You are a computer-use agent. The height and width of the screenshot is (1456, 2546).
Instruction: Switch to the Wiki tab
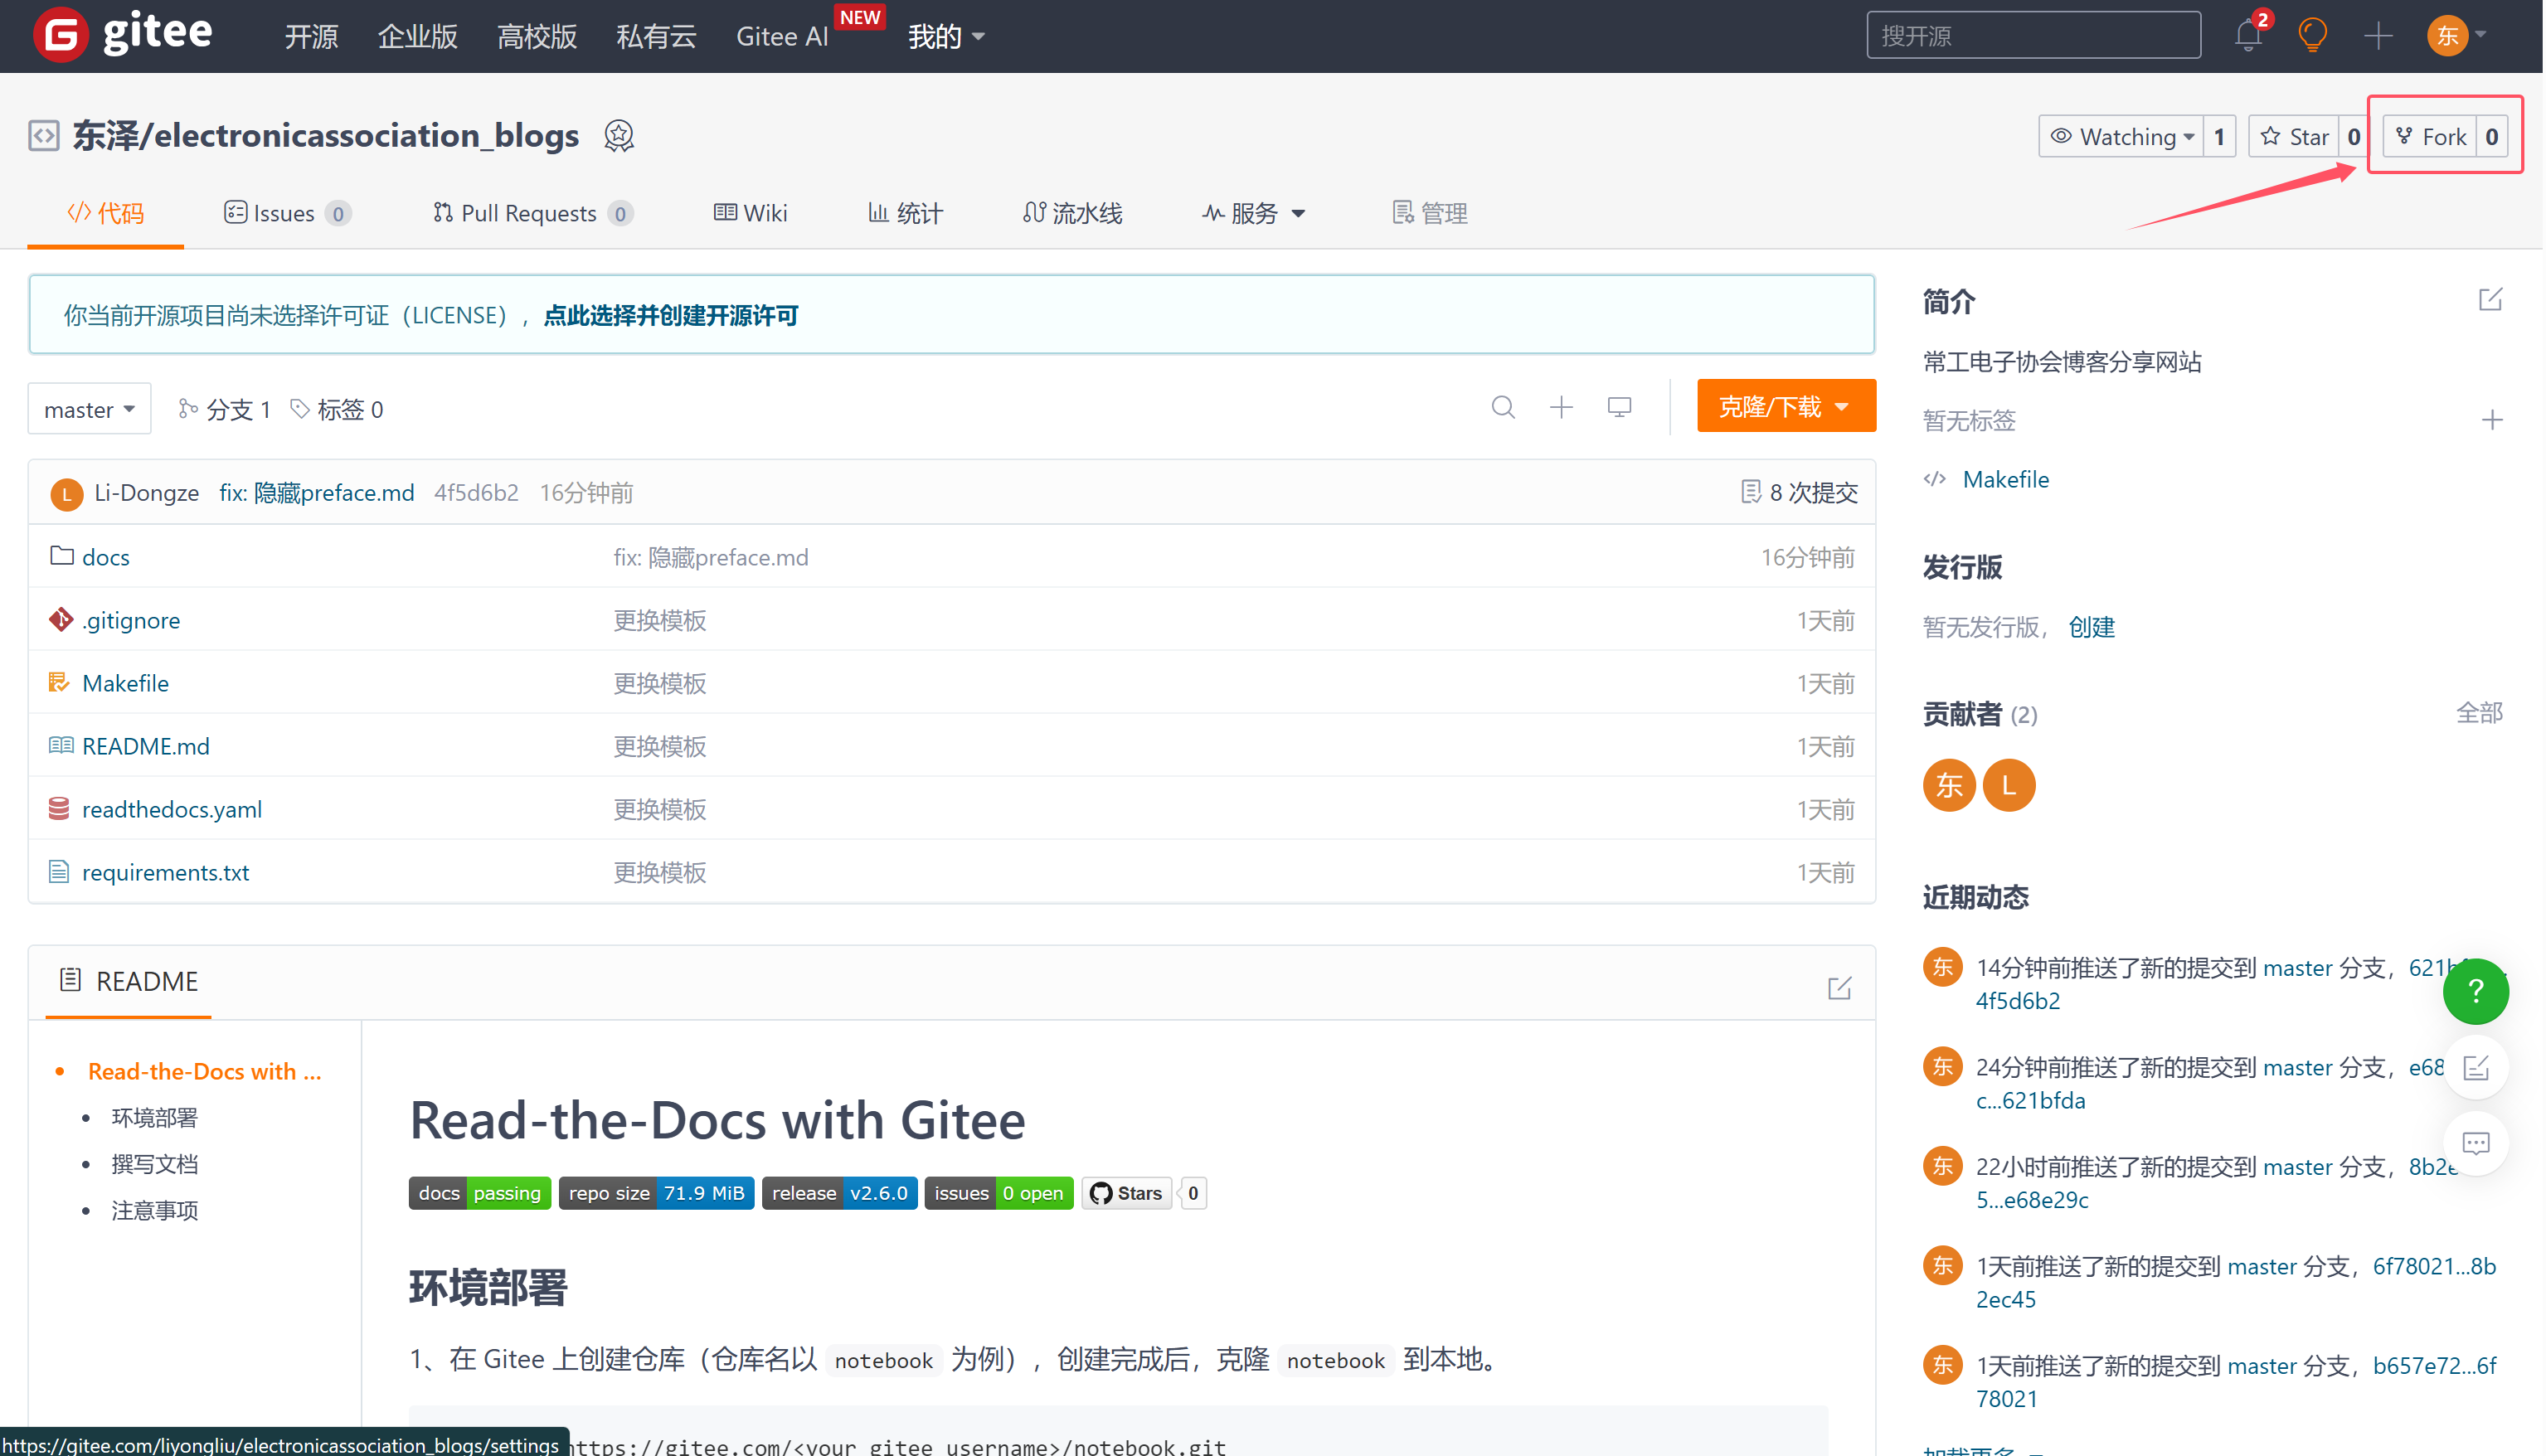coord(750,213)
